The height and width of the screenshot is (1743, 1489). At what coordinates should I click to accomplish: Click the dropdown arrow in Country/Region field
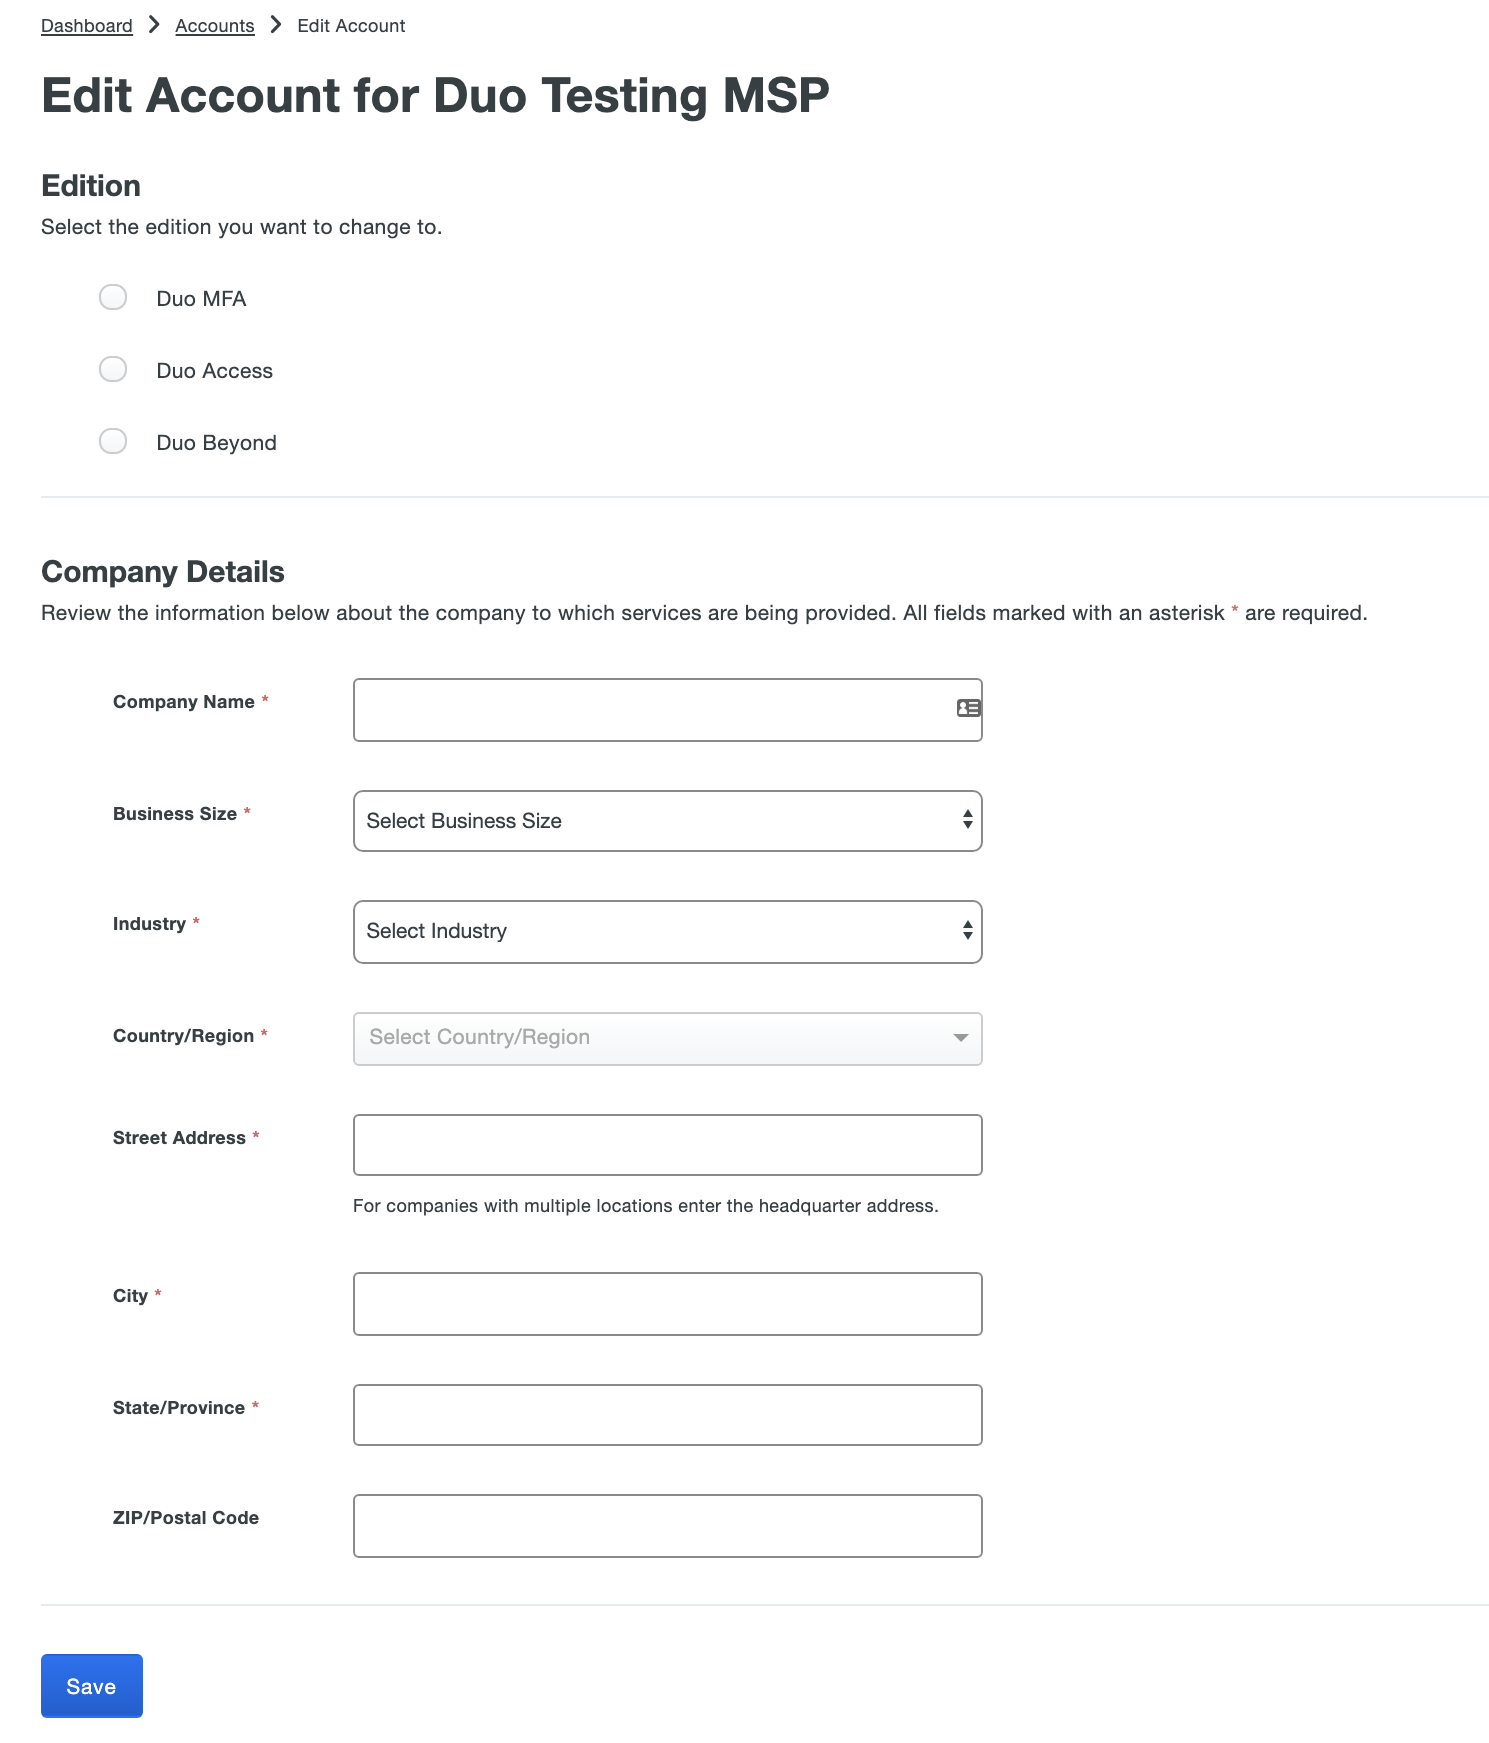pyautogui.click(x=960, y=1039)
